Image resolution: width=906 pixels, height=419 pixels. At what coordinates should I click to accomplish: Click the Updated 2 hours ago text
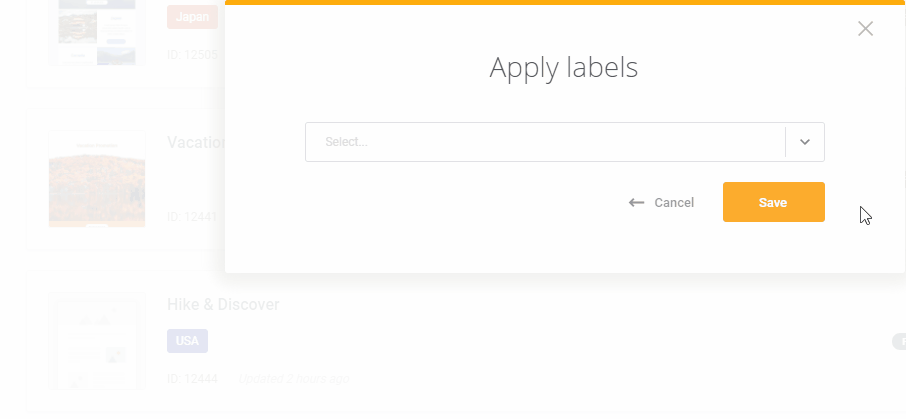point(294,379)
